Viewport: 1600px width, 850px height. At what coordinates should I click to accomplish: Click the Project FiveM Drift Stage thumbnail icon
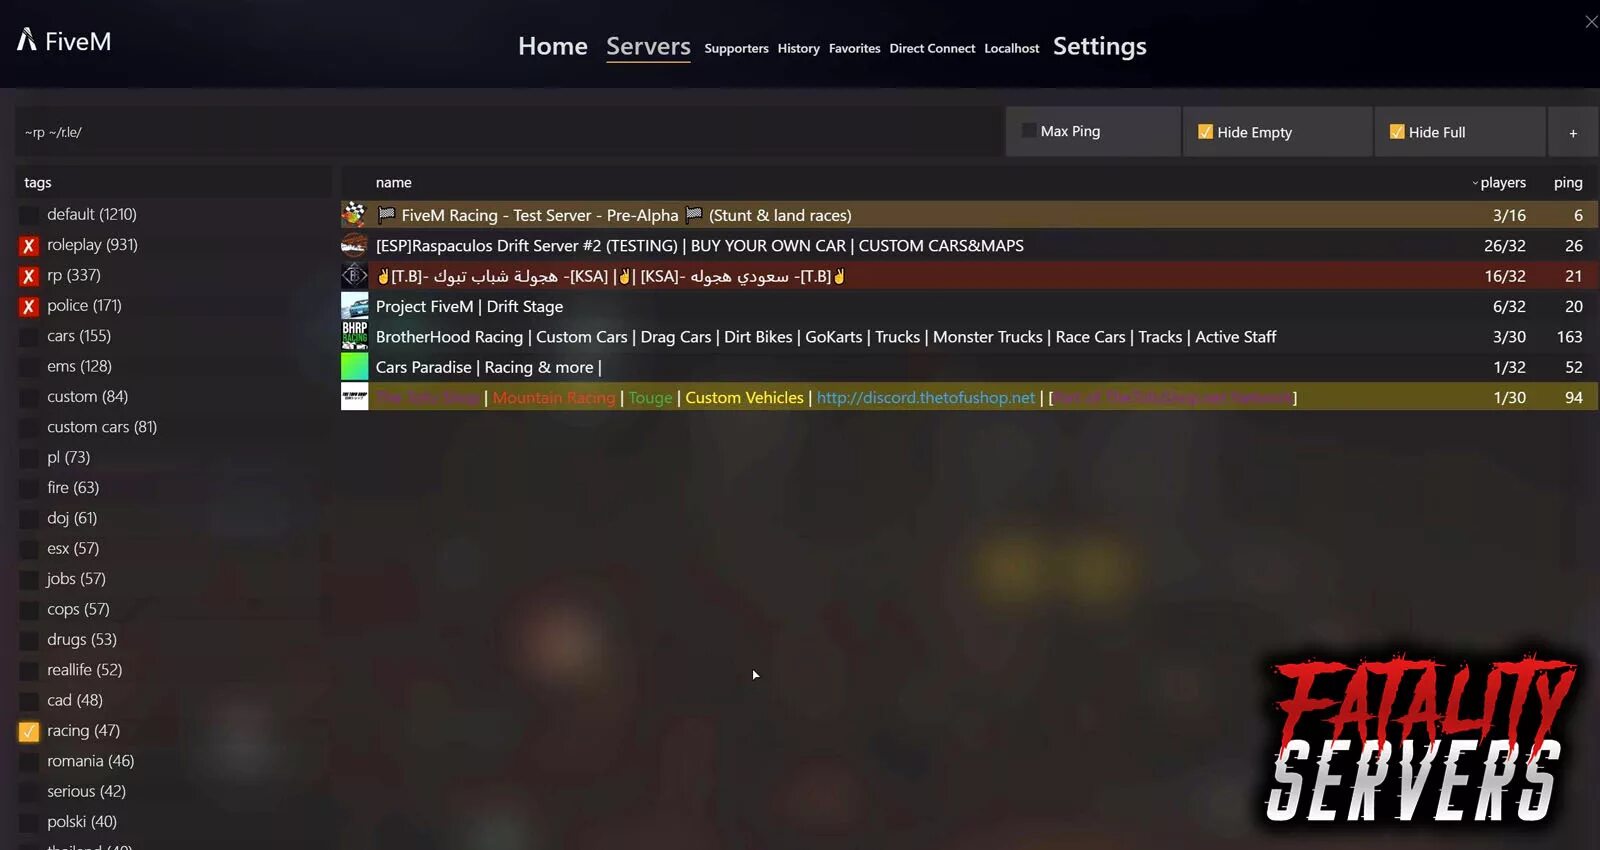pos(354,306)
